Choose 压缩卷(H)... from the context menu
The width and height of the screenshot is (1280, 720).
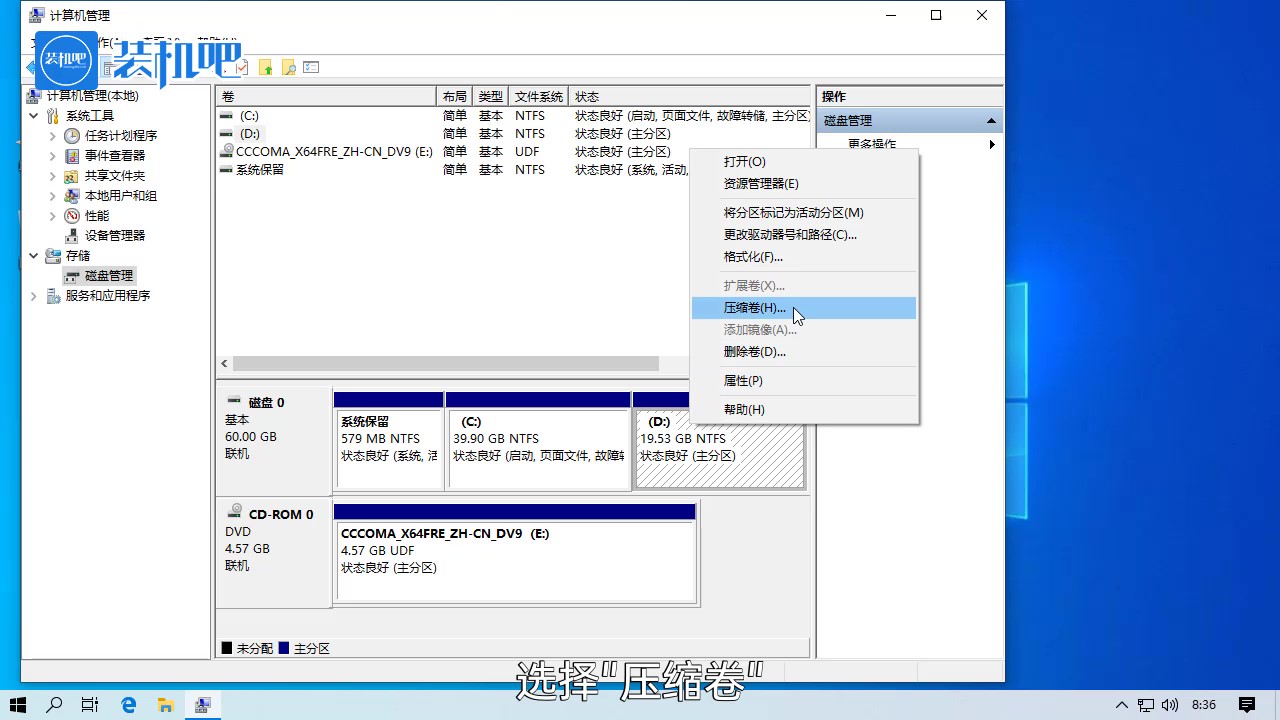point(755,308)
